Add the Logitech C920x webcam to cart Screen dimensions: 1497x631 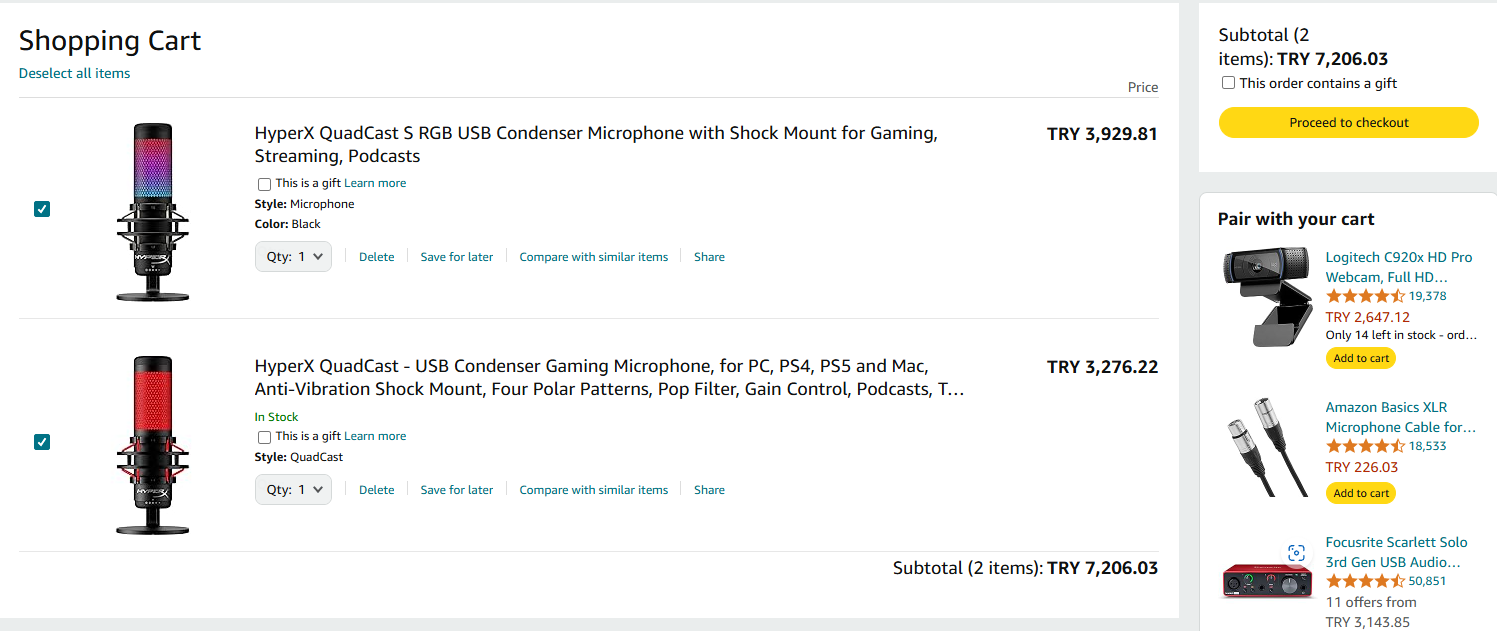[x=1361, y=358]
